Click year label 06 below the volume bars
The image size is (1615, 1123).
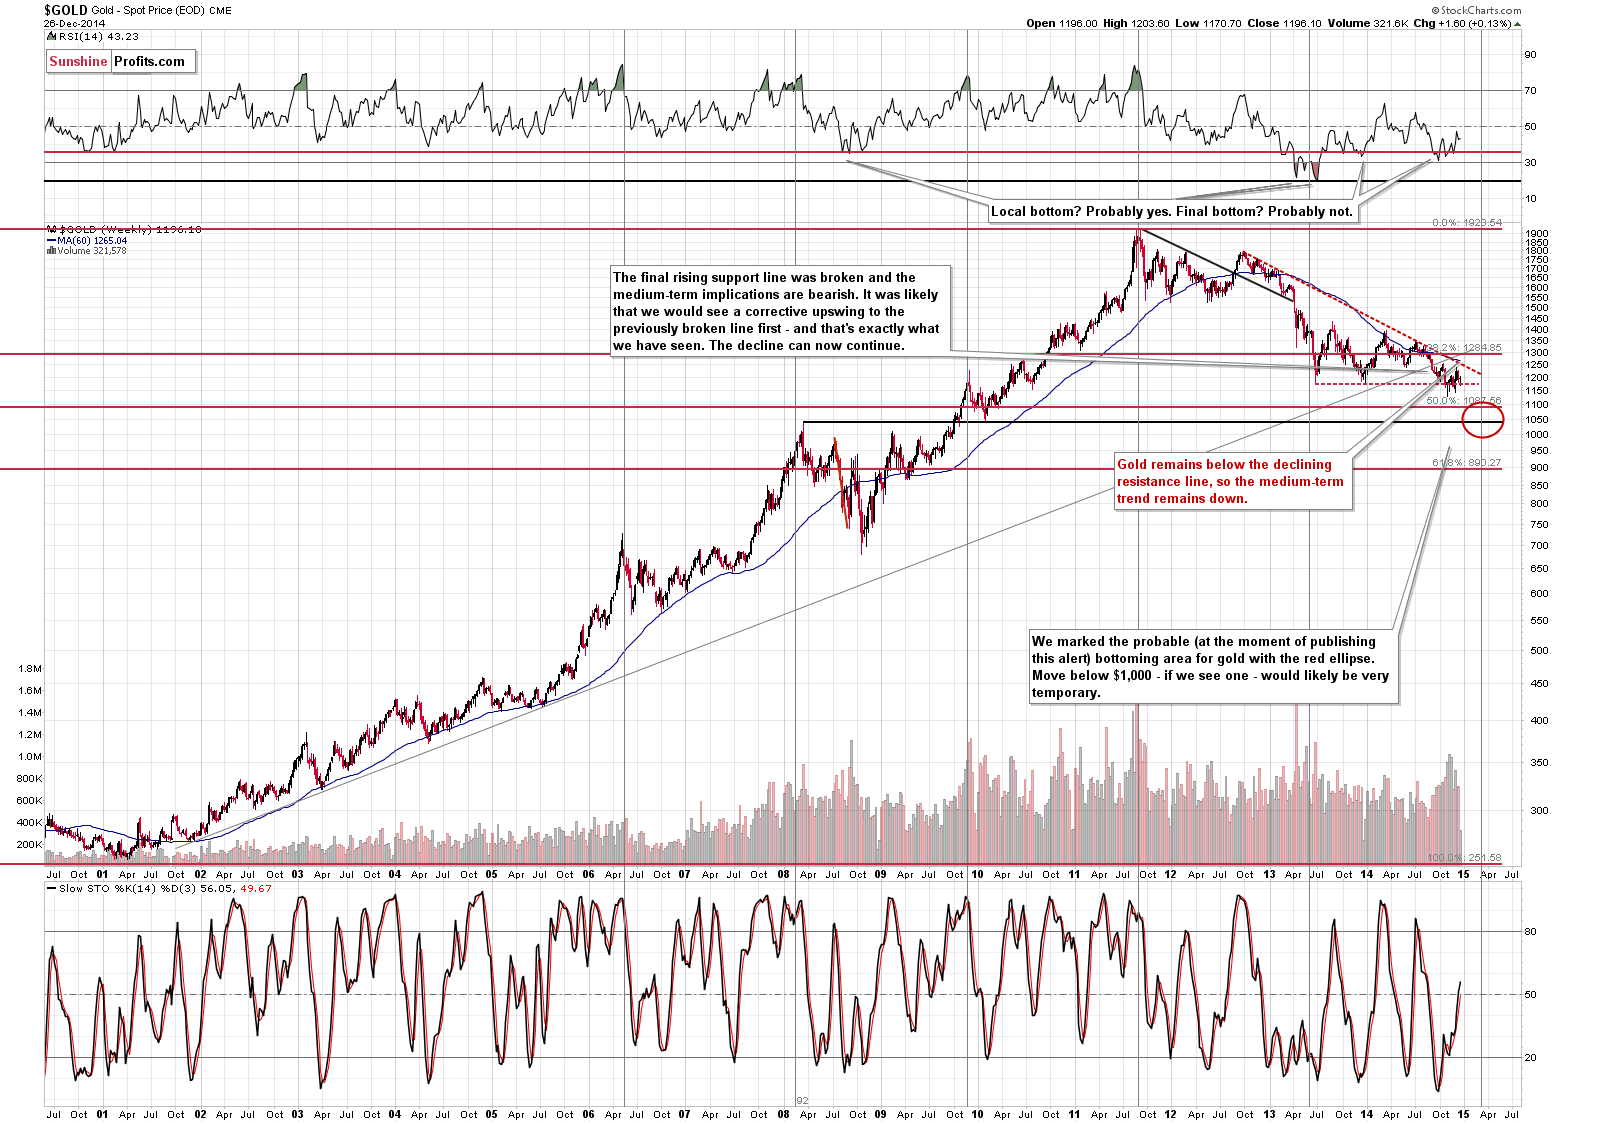(x=588, y=874)
